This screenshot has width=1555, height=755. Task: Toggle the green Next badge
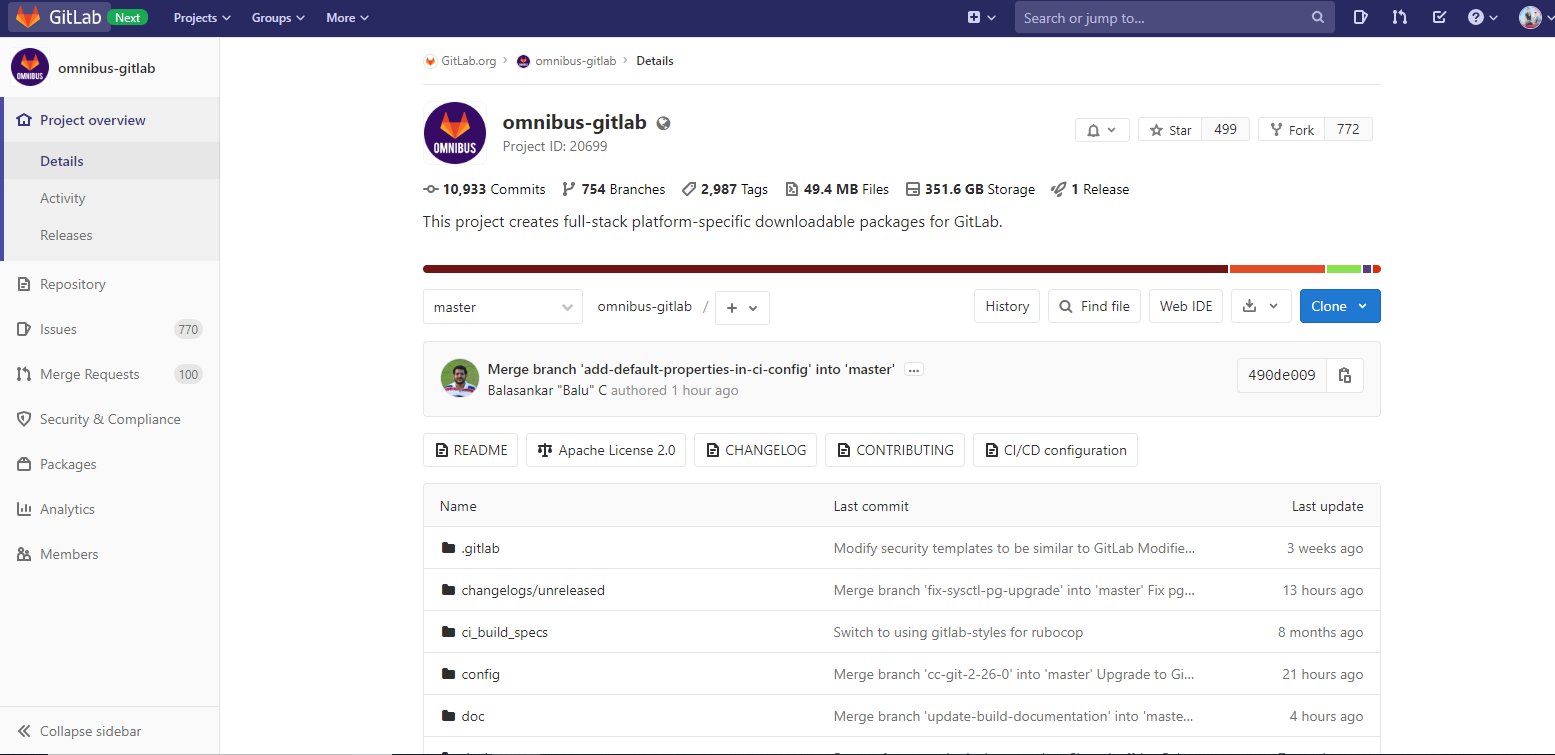(x=127, y=18)
